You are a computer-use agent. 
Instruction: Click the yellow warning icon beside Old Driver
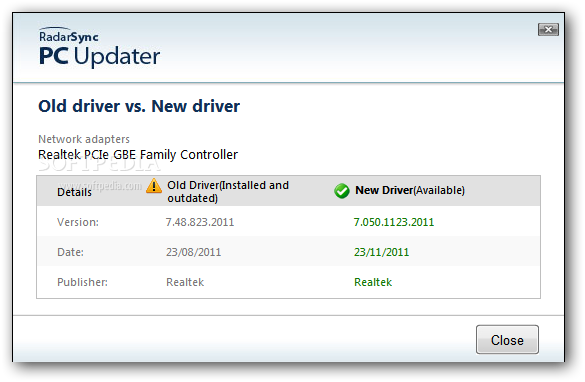[154, 186]
